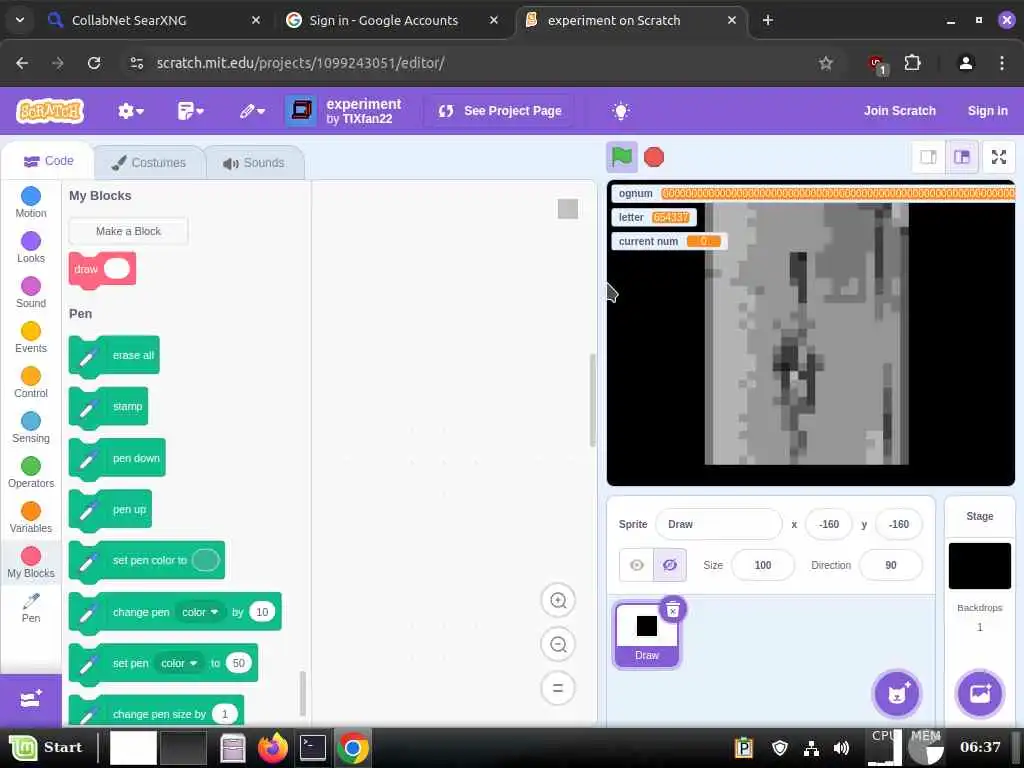This screenshot has height=768, width=1024.
Task: Click Sign in link
Action: click(x=987, y=111)
